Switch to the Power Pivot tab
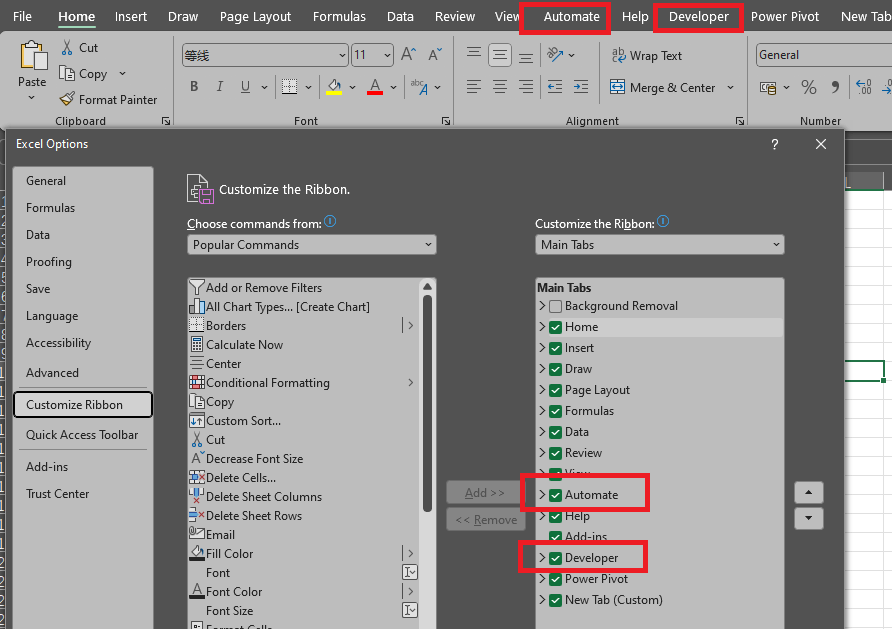This screenshot has height=629, width=892. point(784,16)
